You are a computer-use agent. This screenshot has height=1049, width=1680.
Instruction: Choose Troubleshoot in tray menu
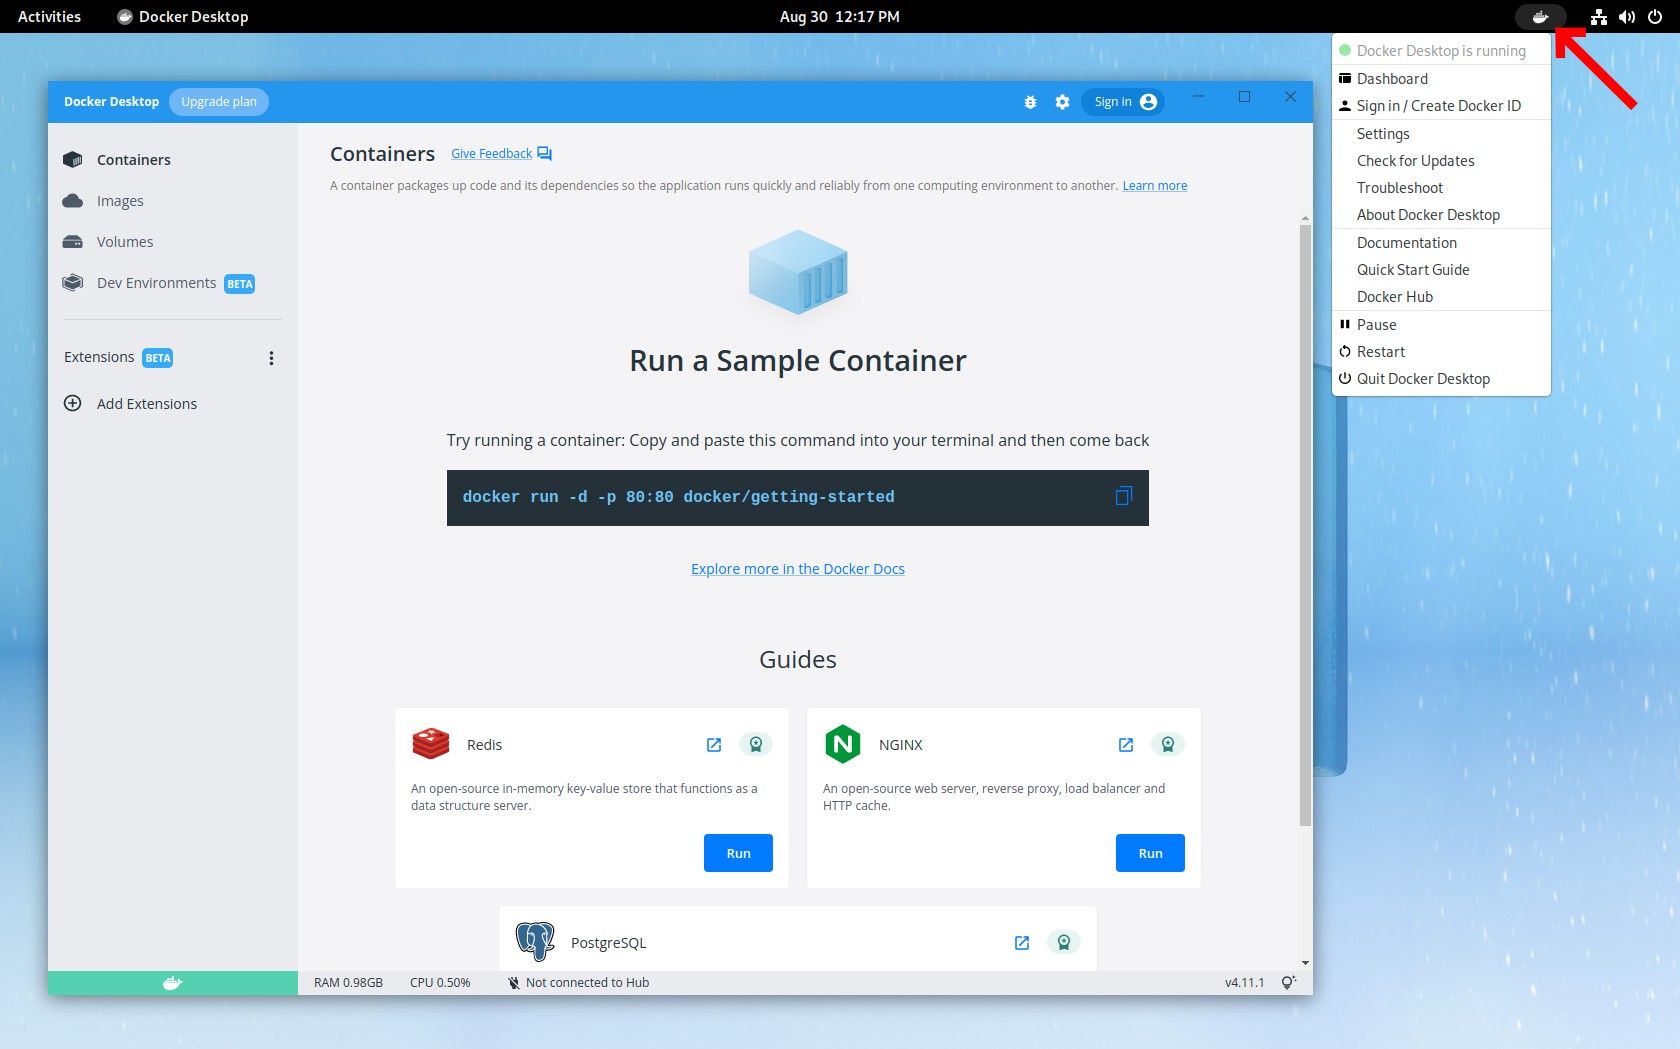[x=1441, y=188]
